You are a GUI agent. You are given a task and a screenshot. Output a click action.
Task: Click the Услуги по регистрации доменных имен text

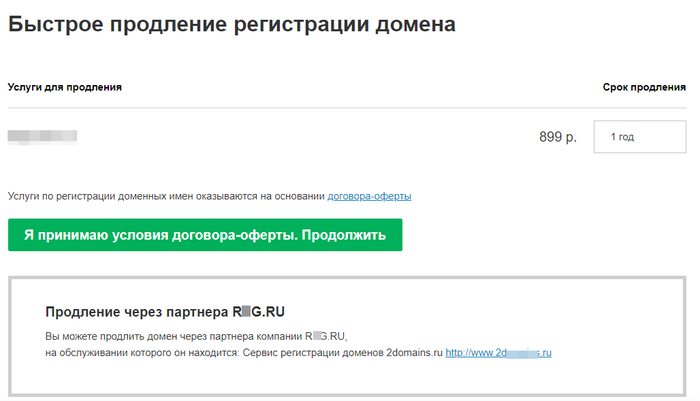(x=166, y=196)
